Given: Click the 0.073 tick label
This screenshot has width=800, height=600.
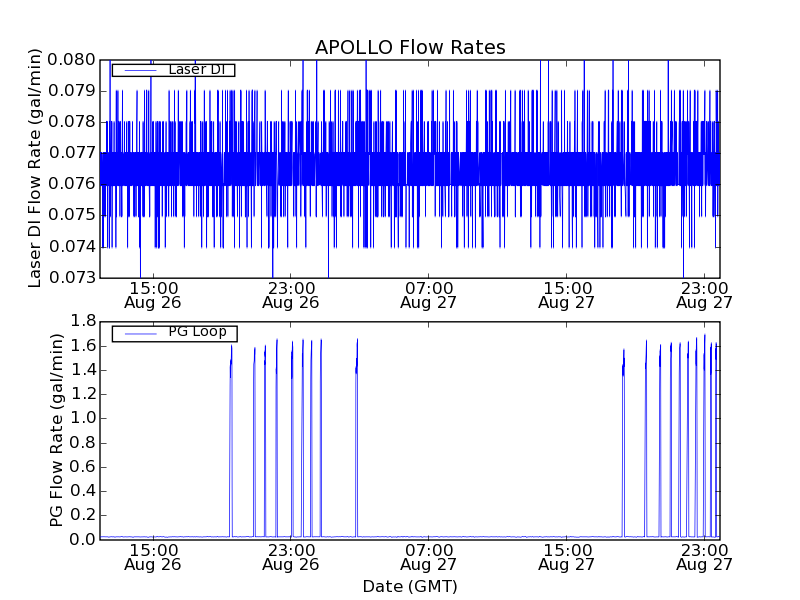Looking at the screenshot, I should tap(71, 278).
